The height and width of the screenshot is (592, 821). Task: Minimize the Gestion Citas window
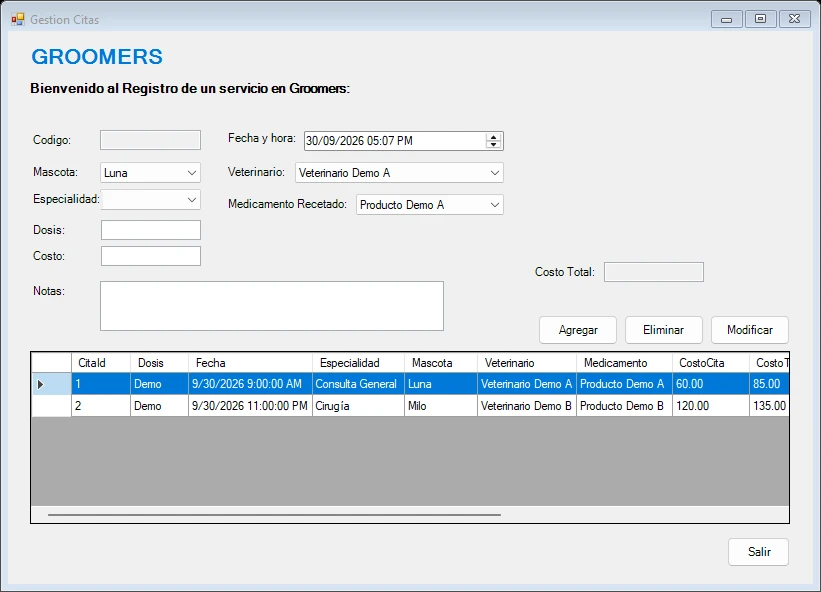(x=726, y=19)
